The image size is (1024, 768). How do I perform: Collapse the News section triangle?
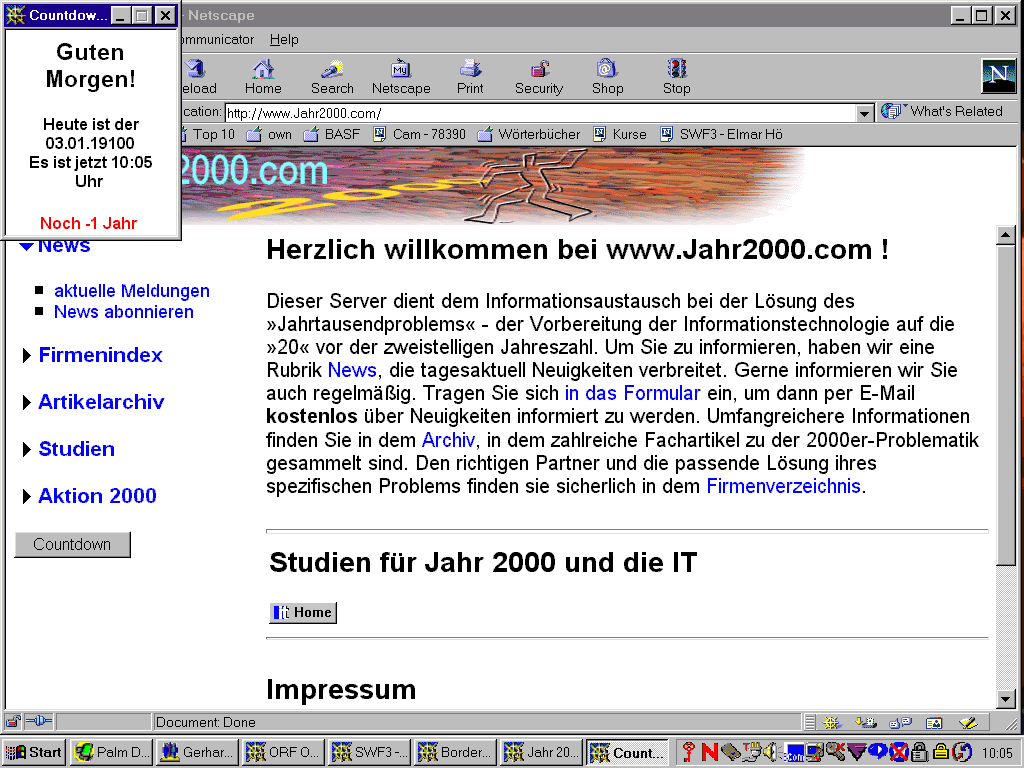click(x=26, y=246)
